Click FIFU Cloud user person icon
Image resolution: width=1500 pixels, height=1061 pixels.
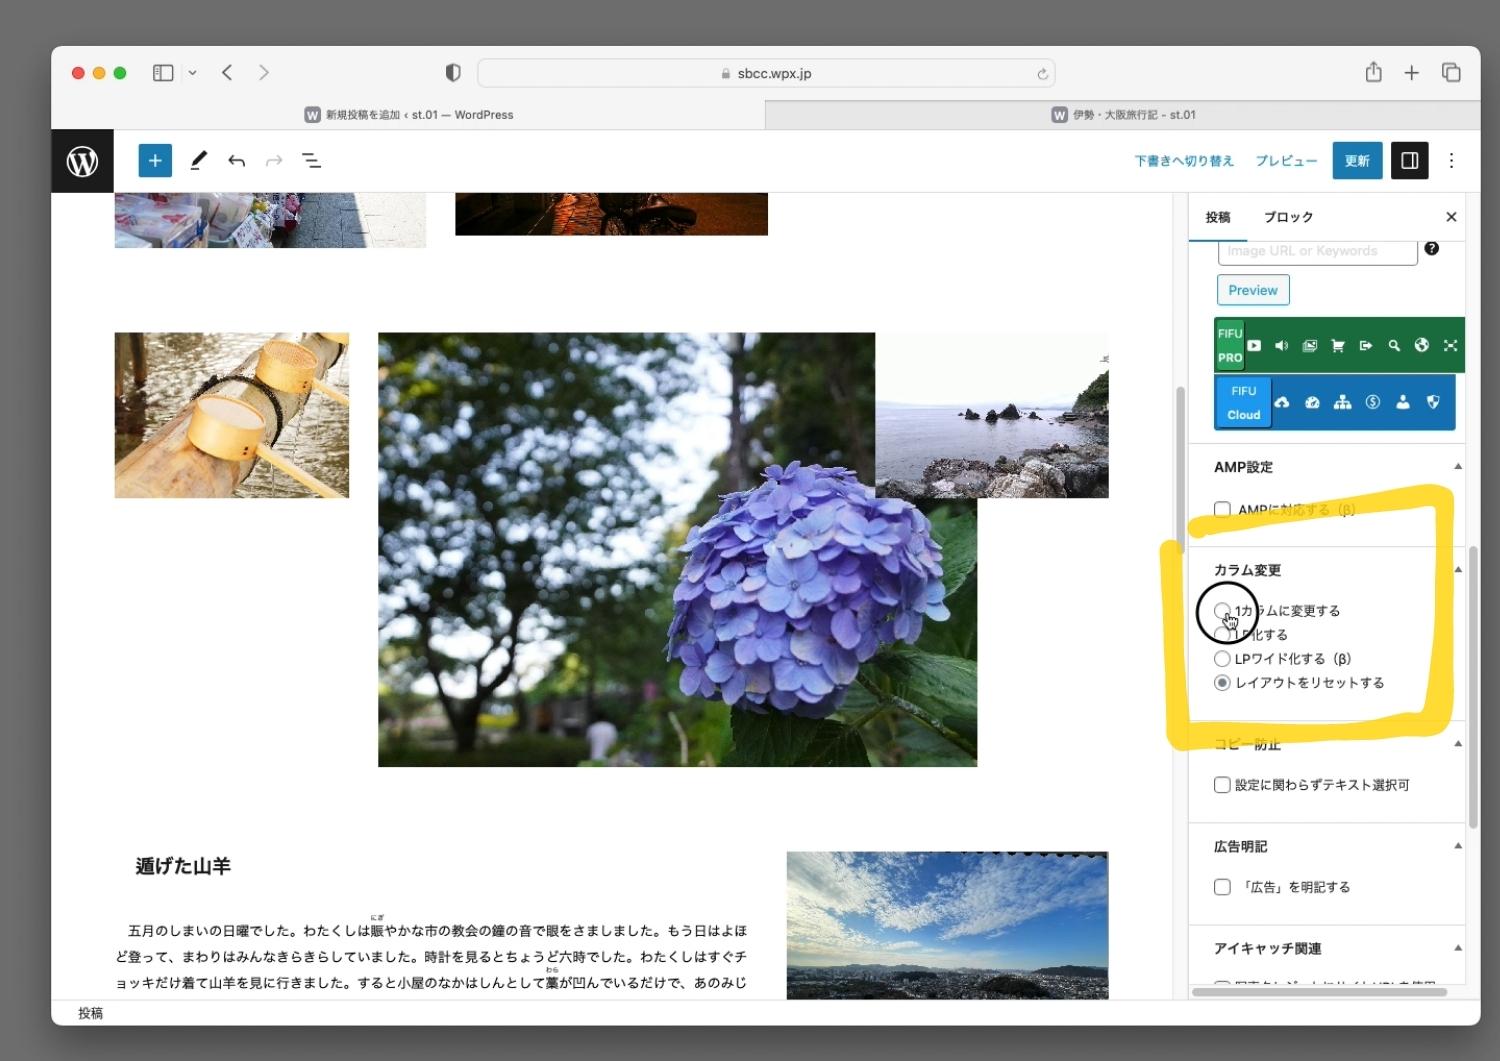point(1403,402)
